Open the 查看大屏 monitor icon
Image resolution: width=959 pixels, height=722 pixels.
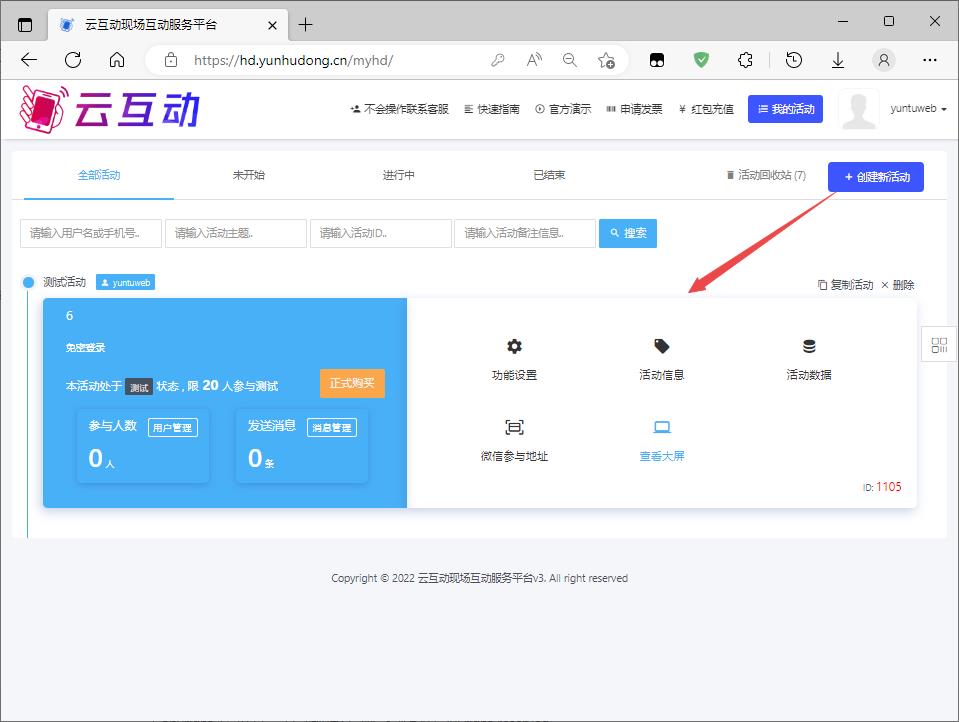tap(662, 427)
